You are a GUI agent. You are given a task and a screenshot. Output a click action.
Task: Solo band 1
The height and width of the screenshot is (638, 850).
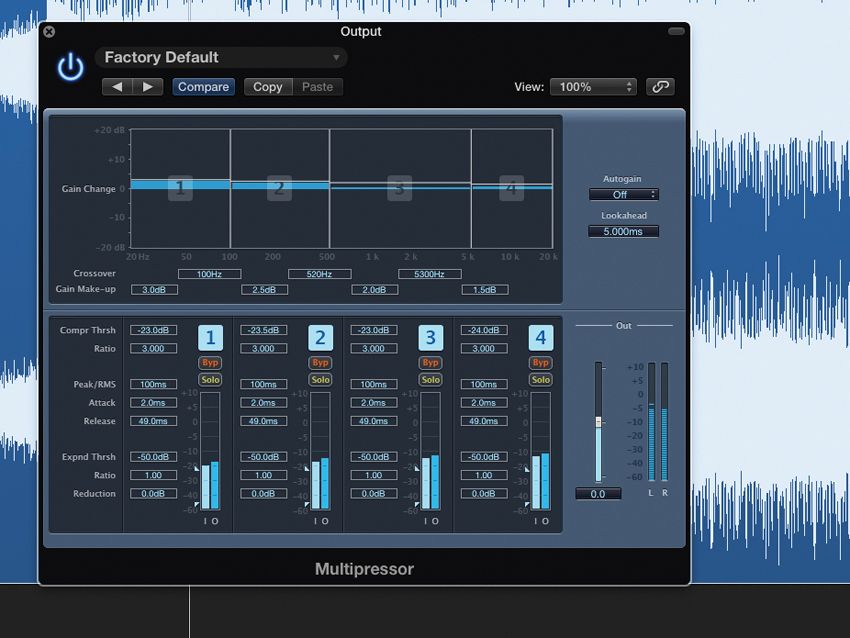coord(210,380)
